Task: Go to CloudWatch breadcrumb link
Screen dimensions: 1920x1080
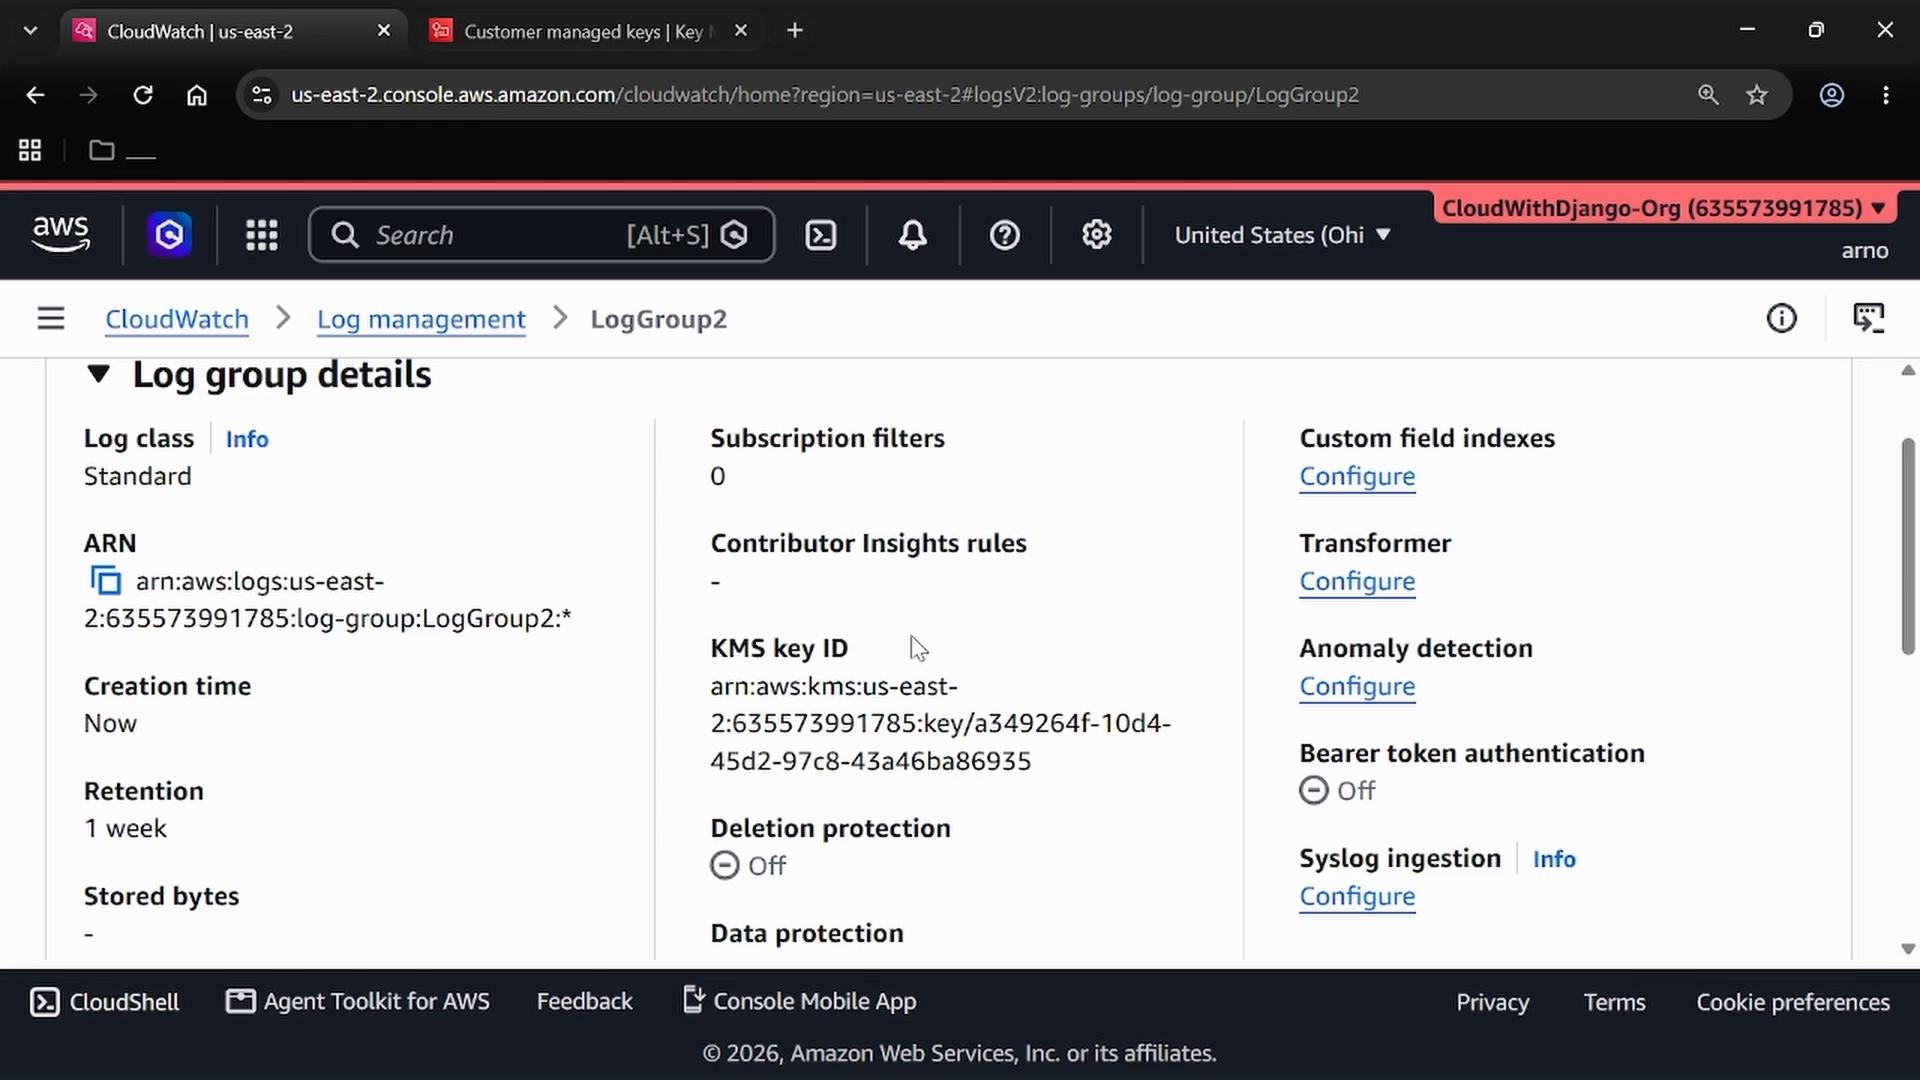Action: (x=177, y=319)
